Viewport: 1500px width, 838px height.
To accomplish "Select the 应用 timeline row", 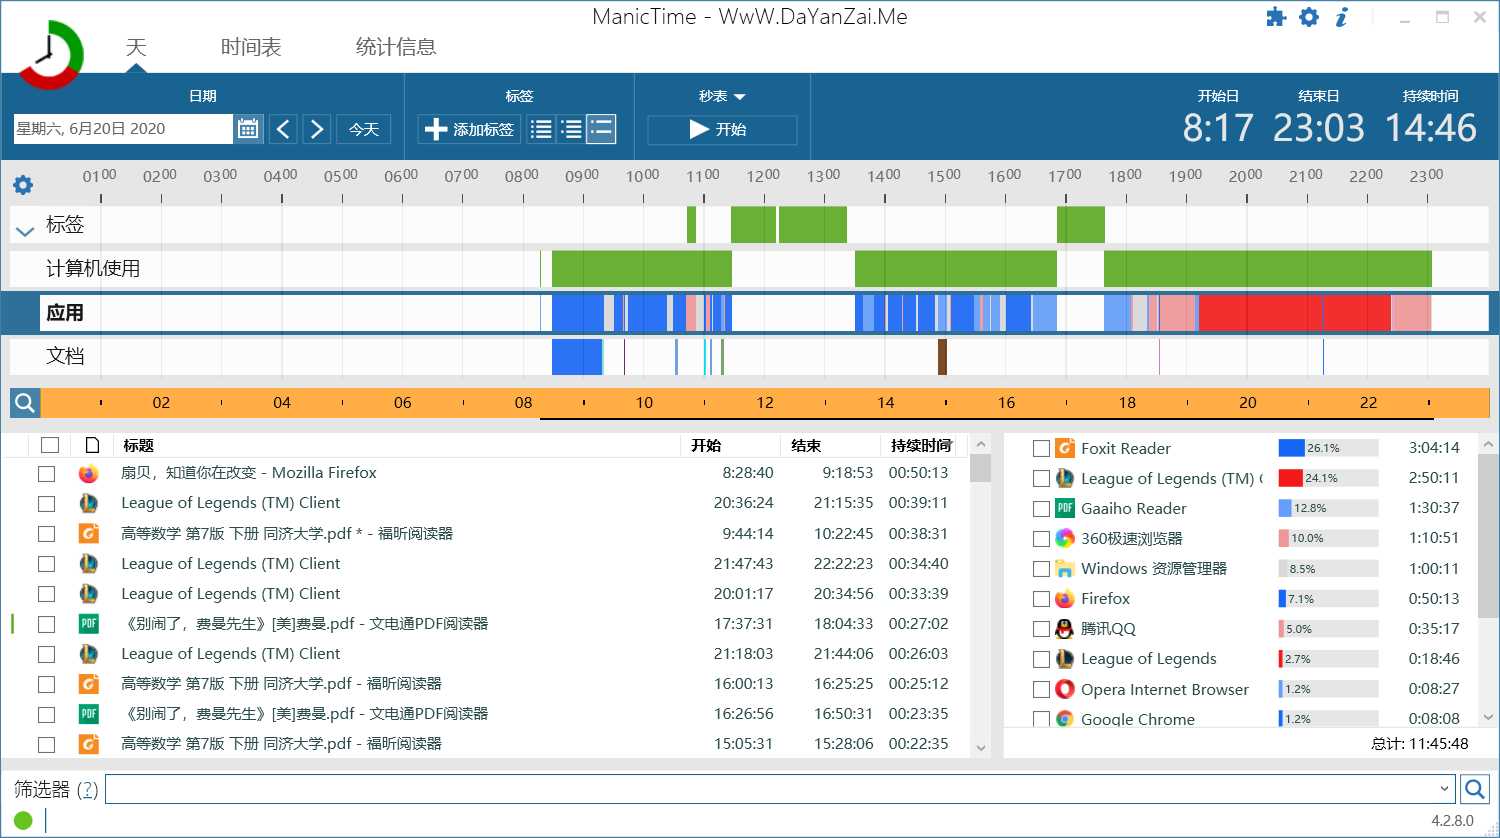I will [750, 312].
